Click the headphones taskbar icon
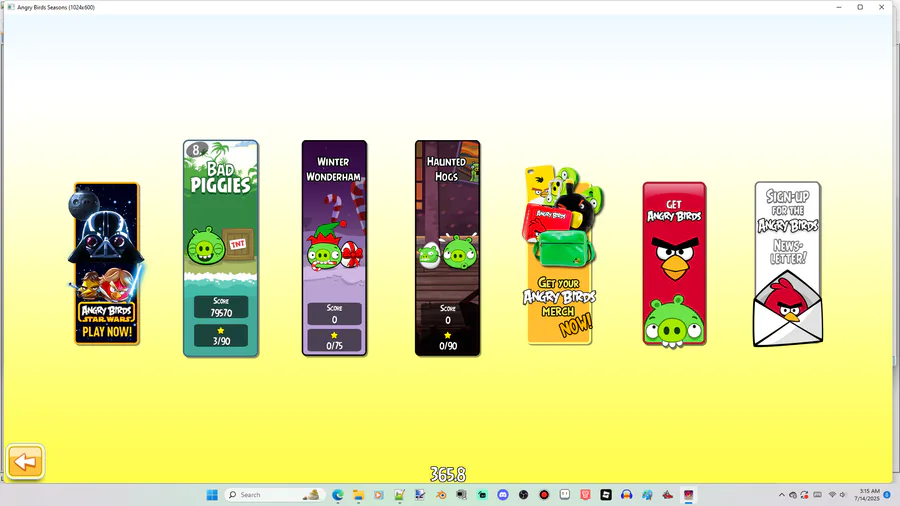This screenshot has width=900, height=506. pyautogui.click(x=626, y=495)
